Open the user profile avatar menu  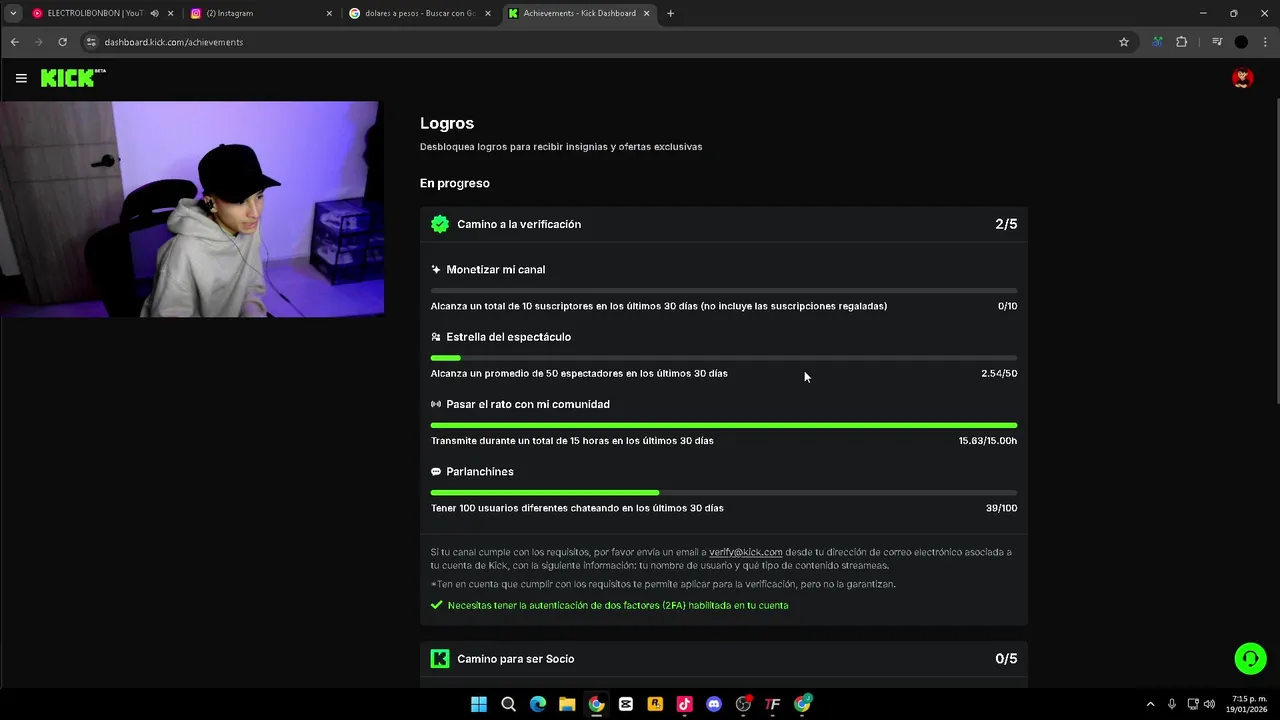pos(1242,78)
